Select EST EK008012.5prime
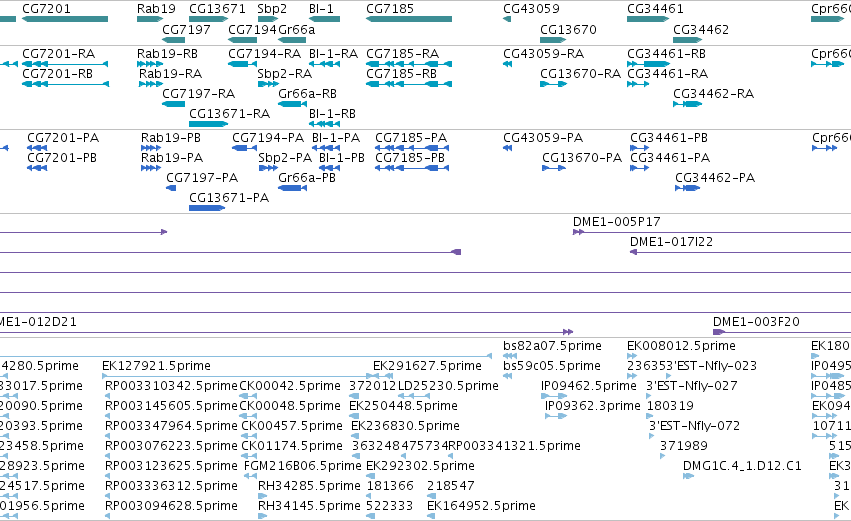Viewport: 851px width, 521px height. (681, 346)
